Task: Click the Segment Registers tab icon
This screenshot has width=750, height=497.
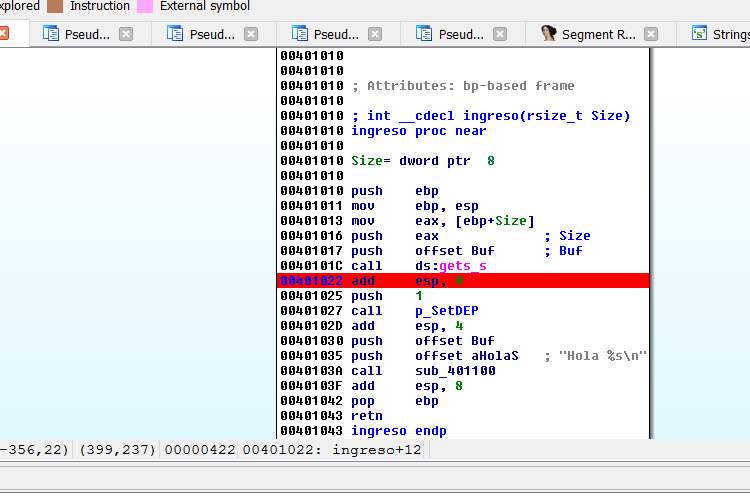Action: click(548, 34)
